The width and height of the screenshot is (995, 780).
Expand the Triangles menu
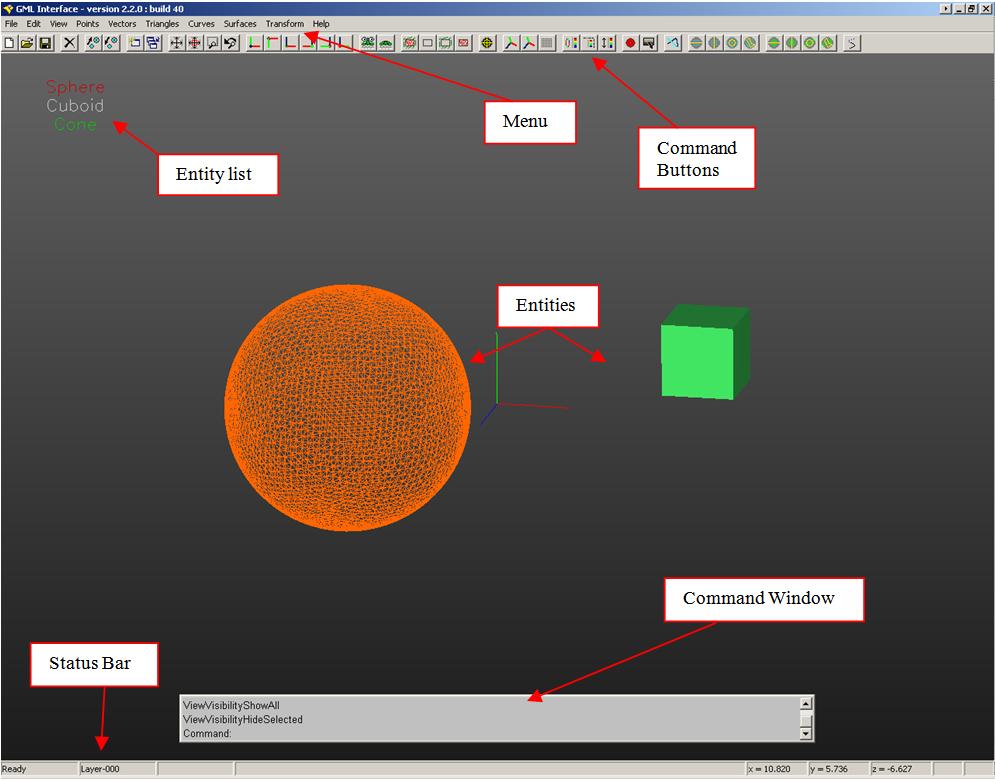(162, 24)
